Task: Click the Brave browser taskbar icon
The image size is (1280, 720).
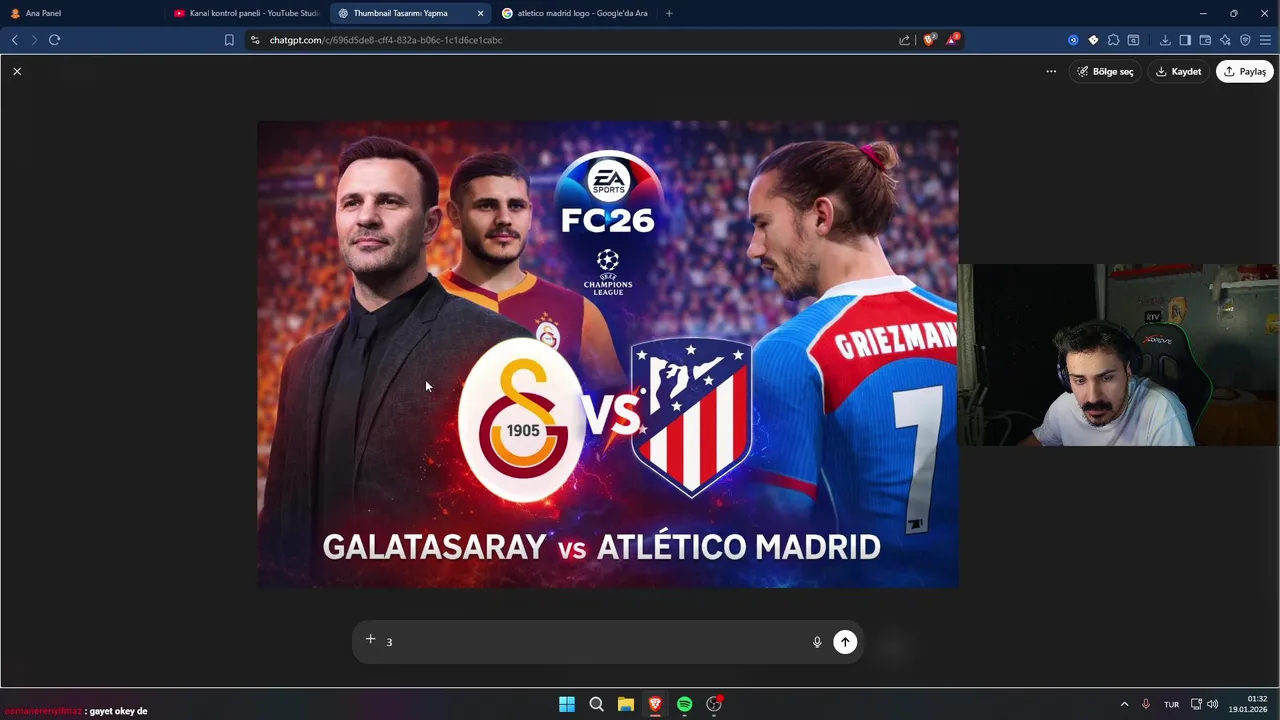Action: click(655, 704)
